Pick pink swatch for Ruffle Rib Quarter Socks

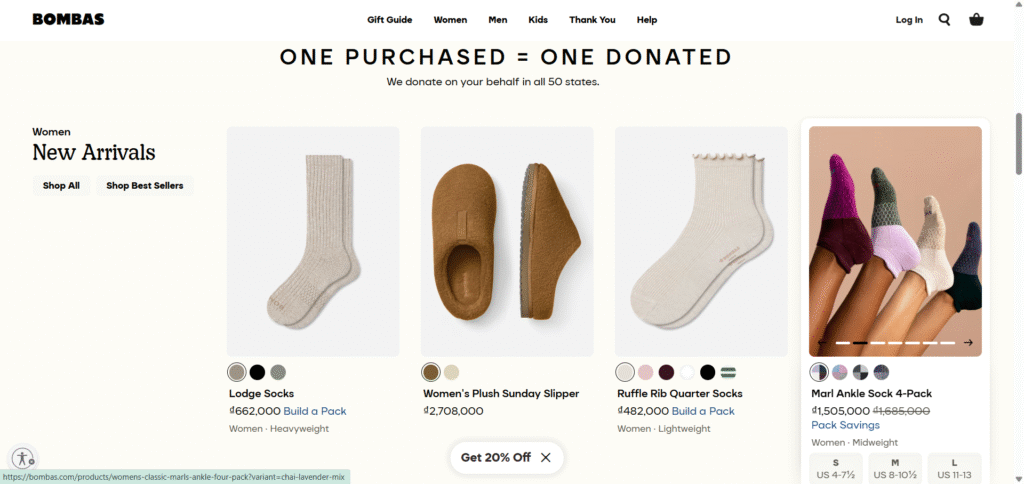tap(646, 372)
